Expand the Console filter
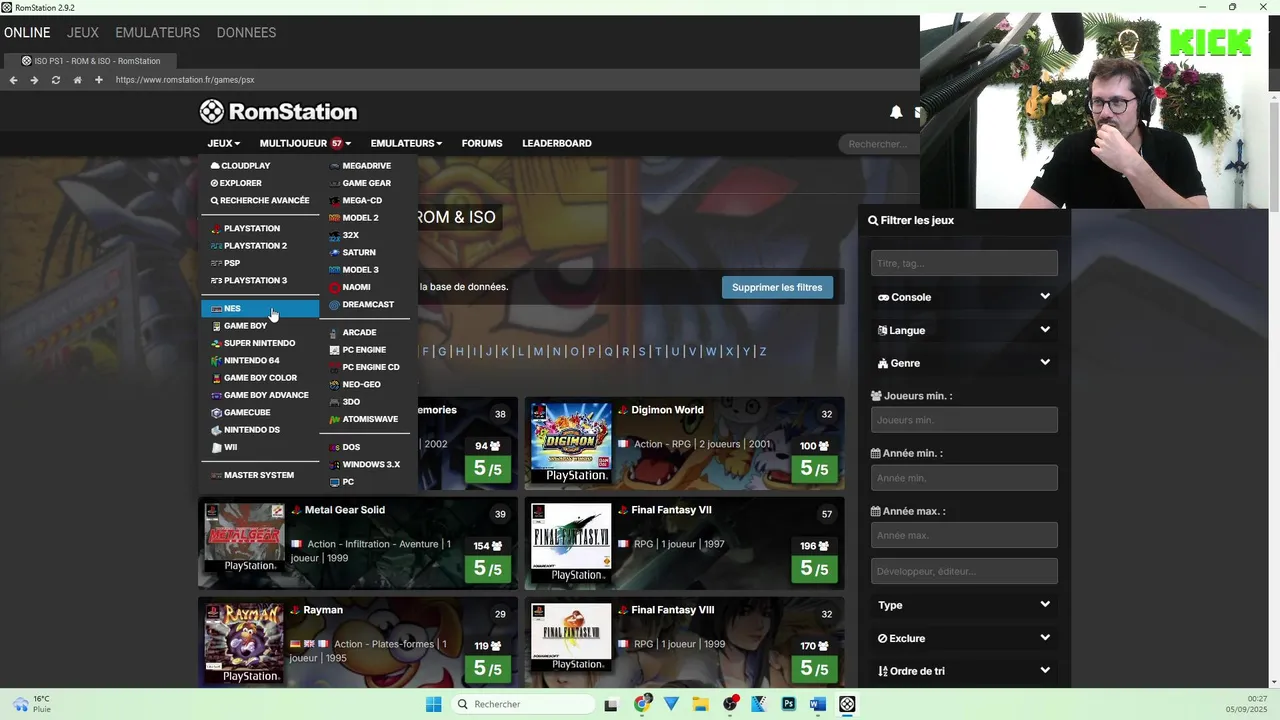Viewport: 1280px width, 720px height. 964,297
